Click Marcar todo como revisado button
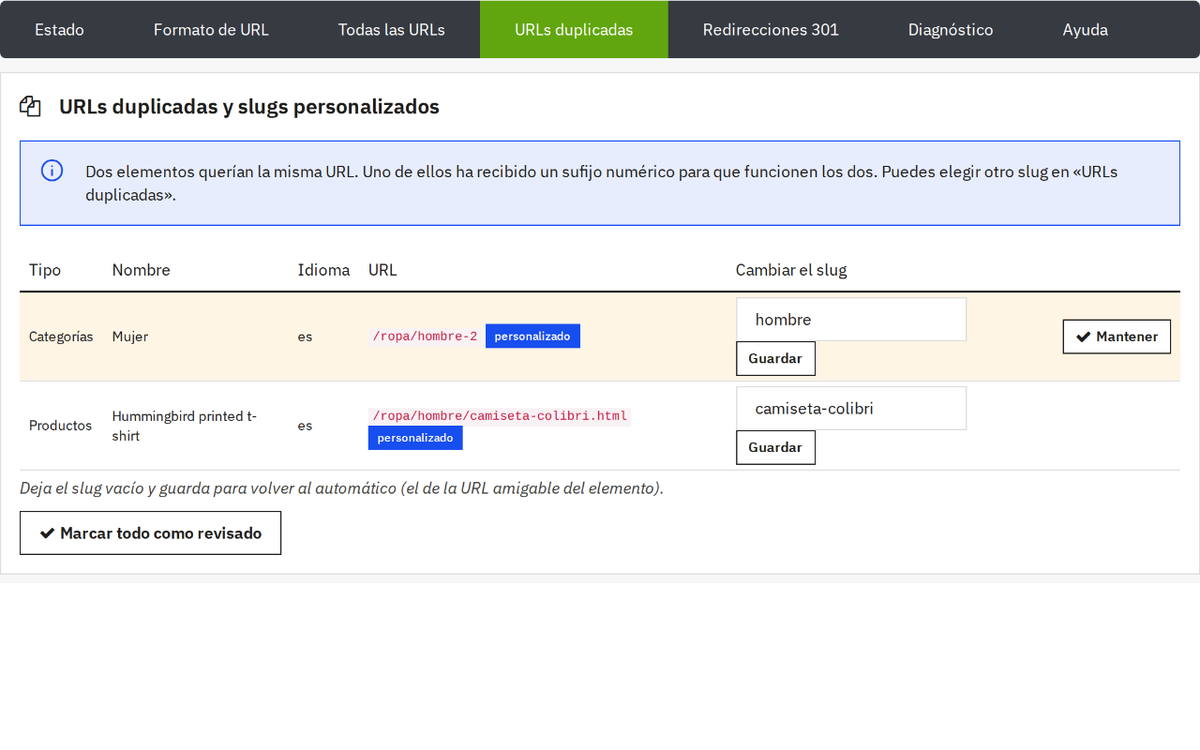 click(150, 533)
